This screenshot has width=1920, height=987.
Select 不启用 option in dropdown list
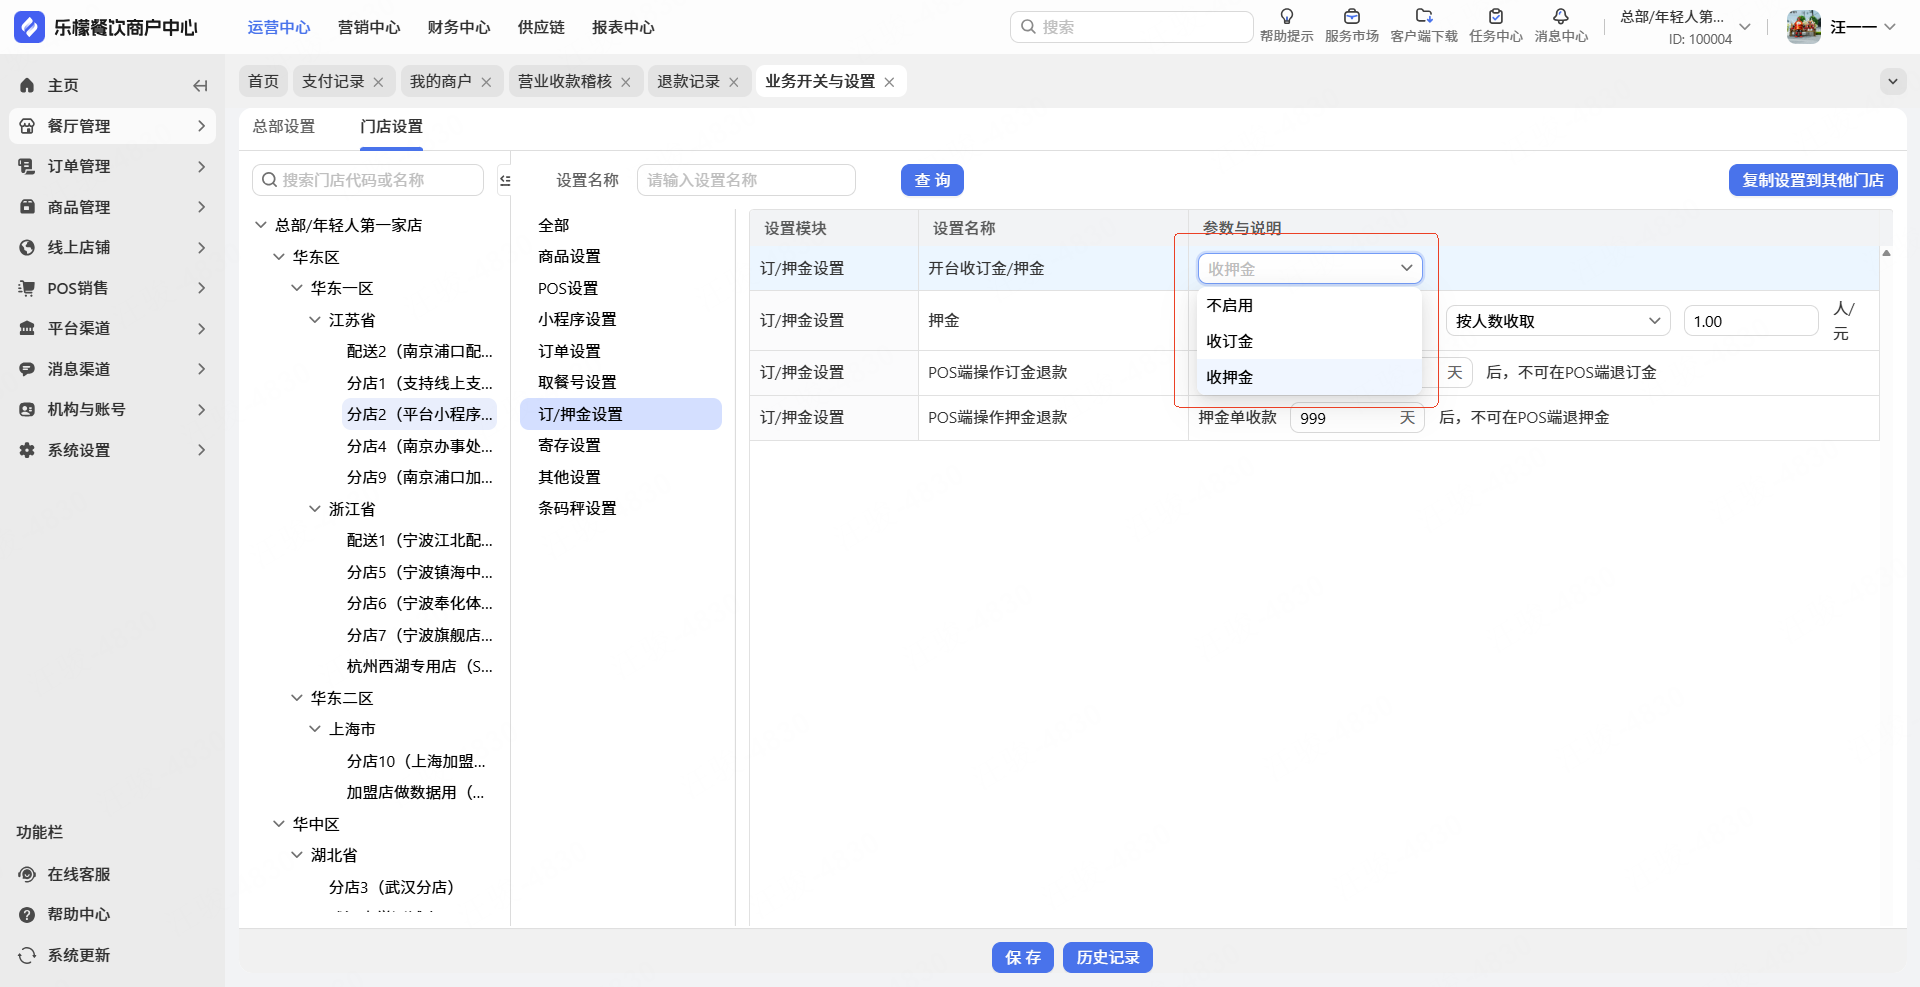(1229, 306)
